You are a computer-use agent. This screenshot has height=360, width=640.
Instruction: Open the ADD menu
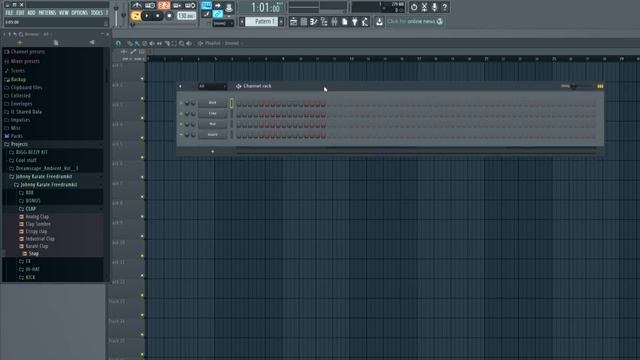pos(31,13)
